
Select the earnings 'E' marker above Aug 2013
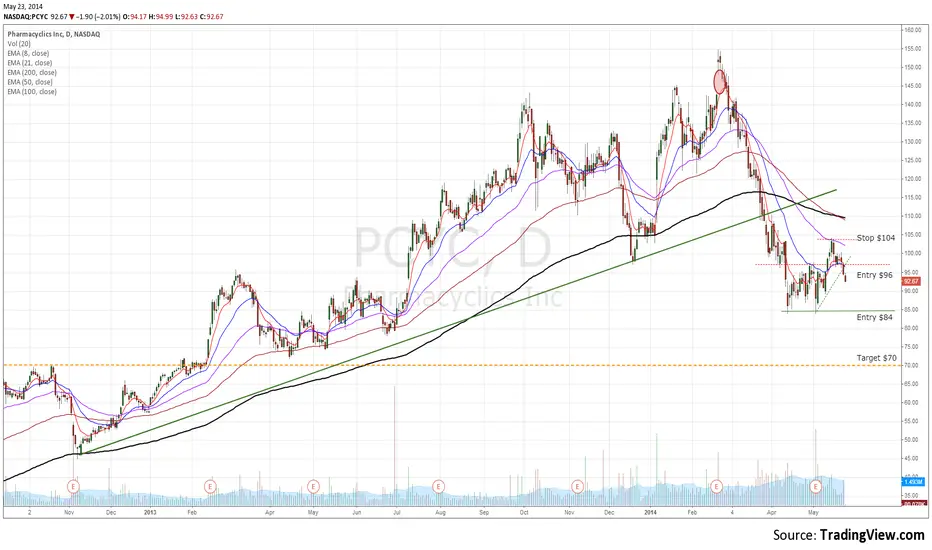(438, 486)
